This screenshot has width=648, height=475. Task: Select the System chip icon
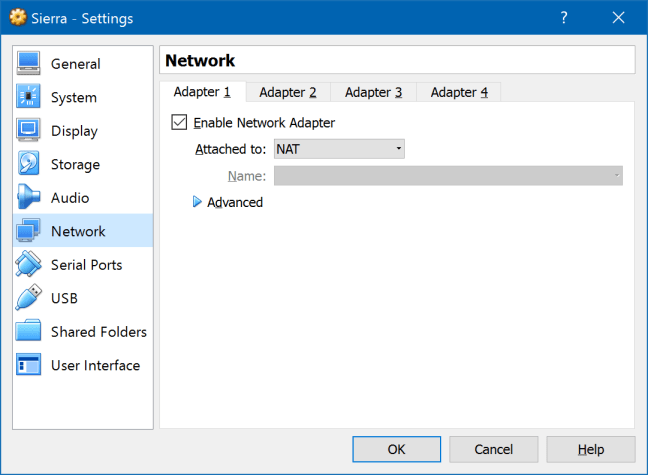pos(29,97)
